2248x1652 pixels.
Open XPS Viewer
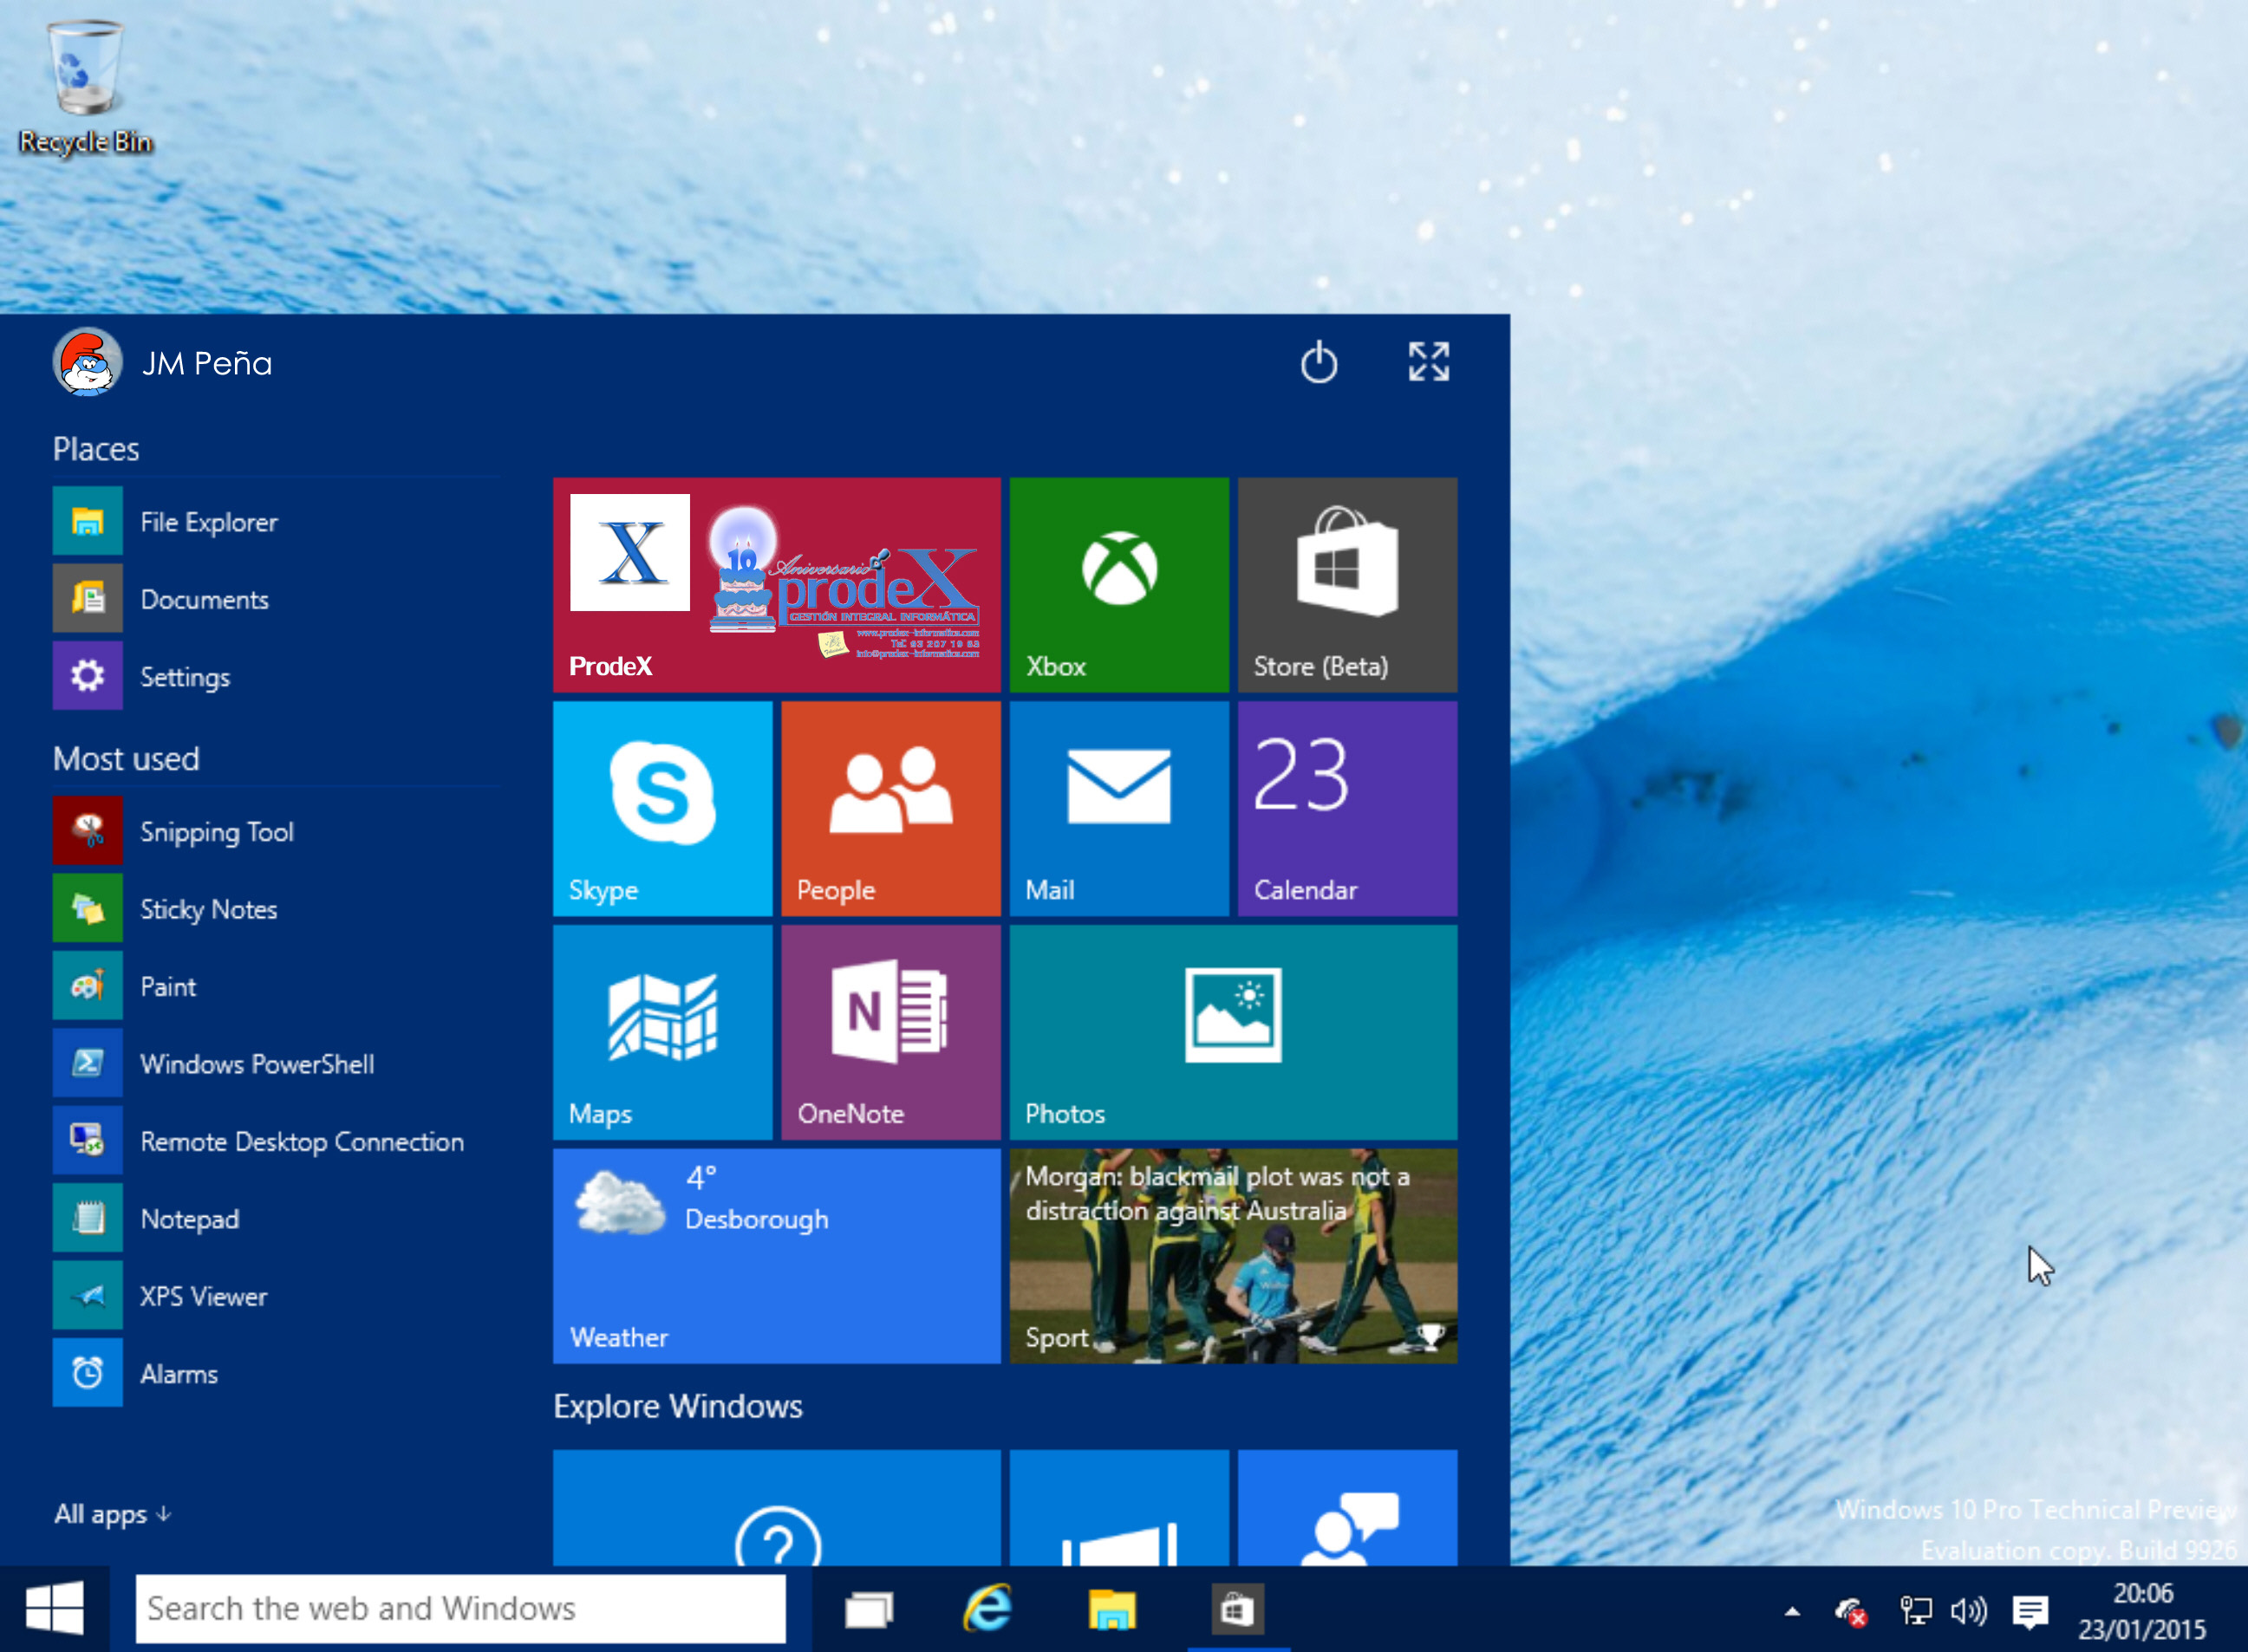[x=276, y=1296]
